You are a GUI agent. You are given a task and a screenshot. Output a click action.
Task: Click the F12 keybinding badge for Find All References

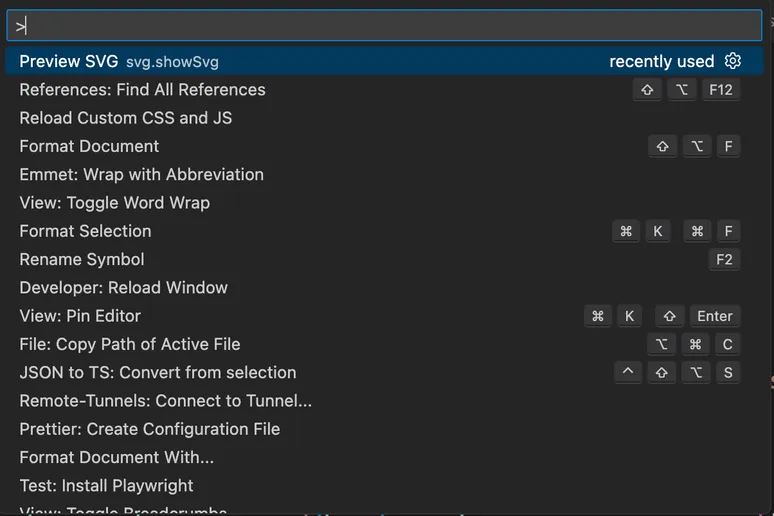point(720,90)
